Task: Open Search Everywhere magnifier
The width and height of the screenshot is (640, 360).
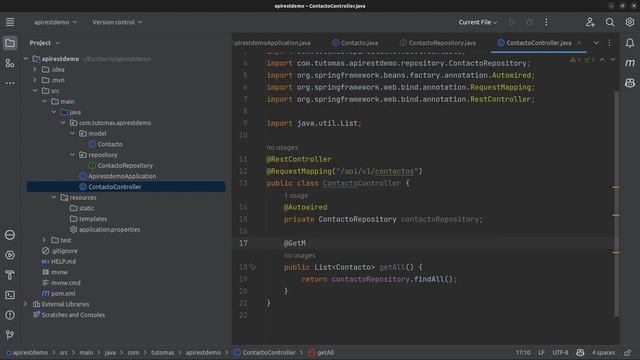Action: pyautogui.click(x=610, y=22)
